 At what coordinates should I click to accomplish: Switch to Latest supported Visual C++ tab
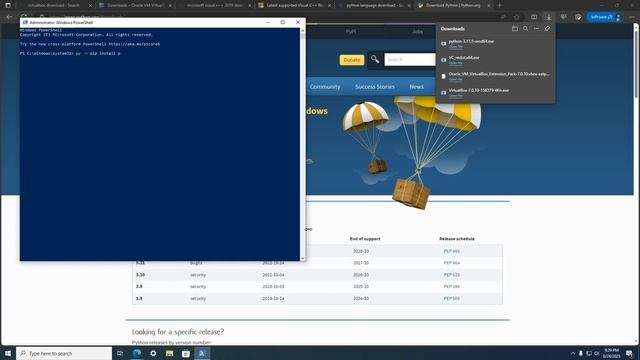pos(295,5)
